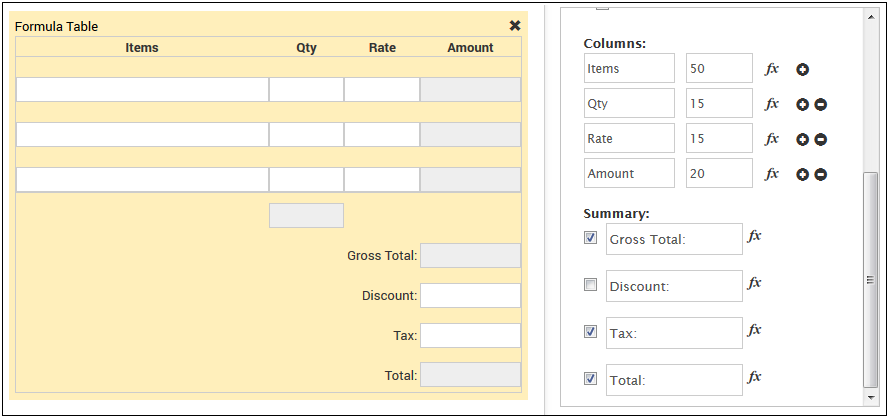
Task: Click the fx formula icon for Items column
Action: [771, 69]
